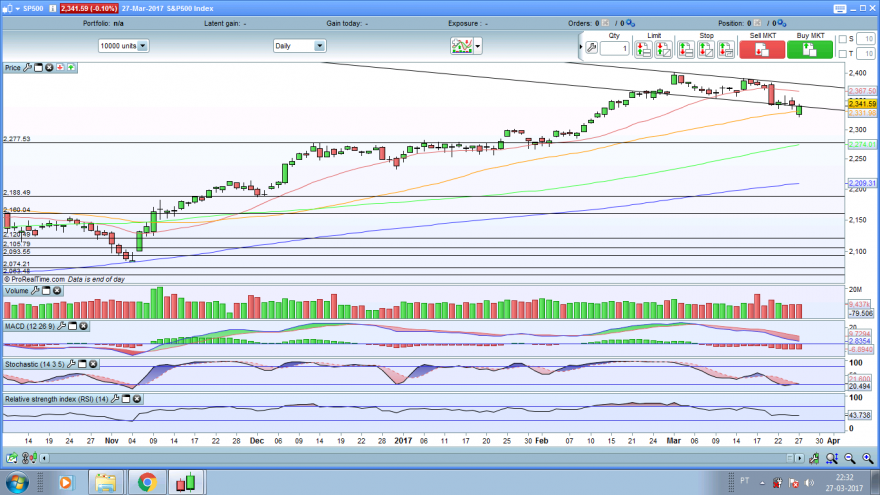
Task: Expand the chart style dropdown arrow
Action: [x=478, y=46]
